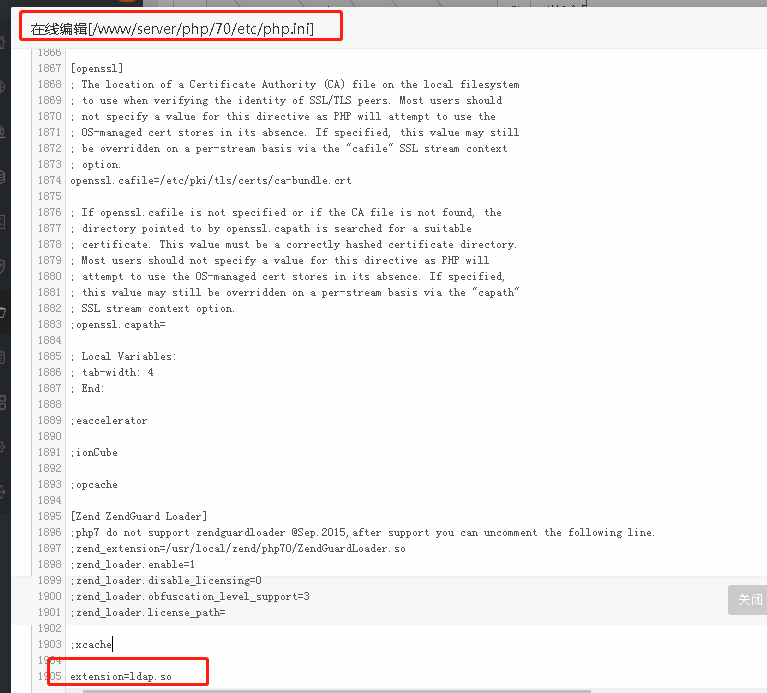The height and width of the screenshot is (693, 767).
Task: Place cursor on the [openssl] section header
Action: click(x=97, y=68)
